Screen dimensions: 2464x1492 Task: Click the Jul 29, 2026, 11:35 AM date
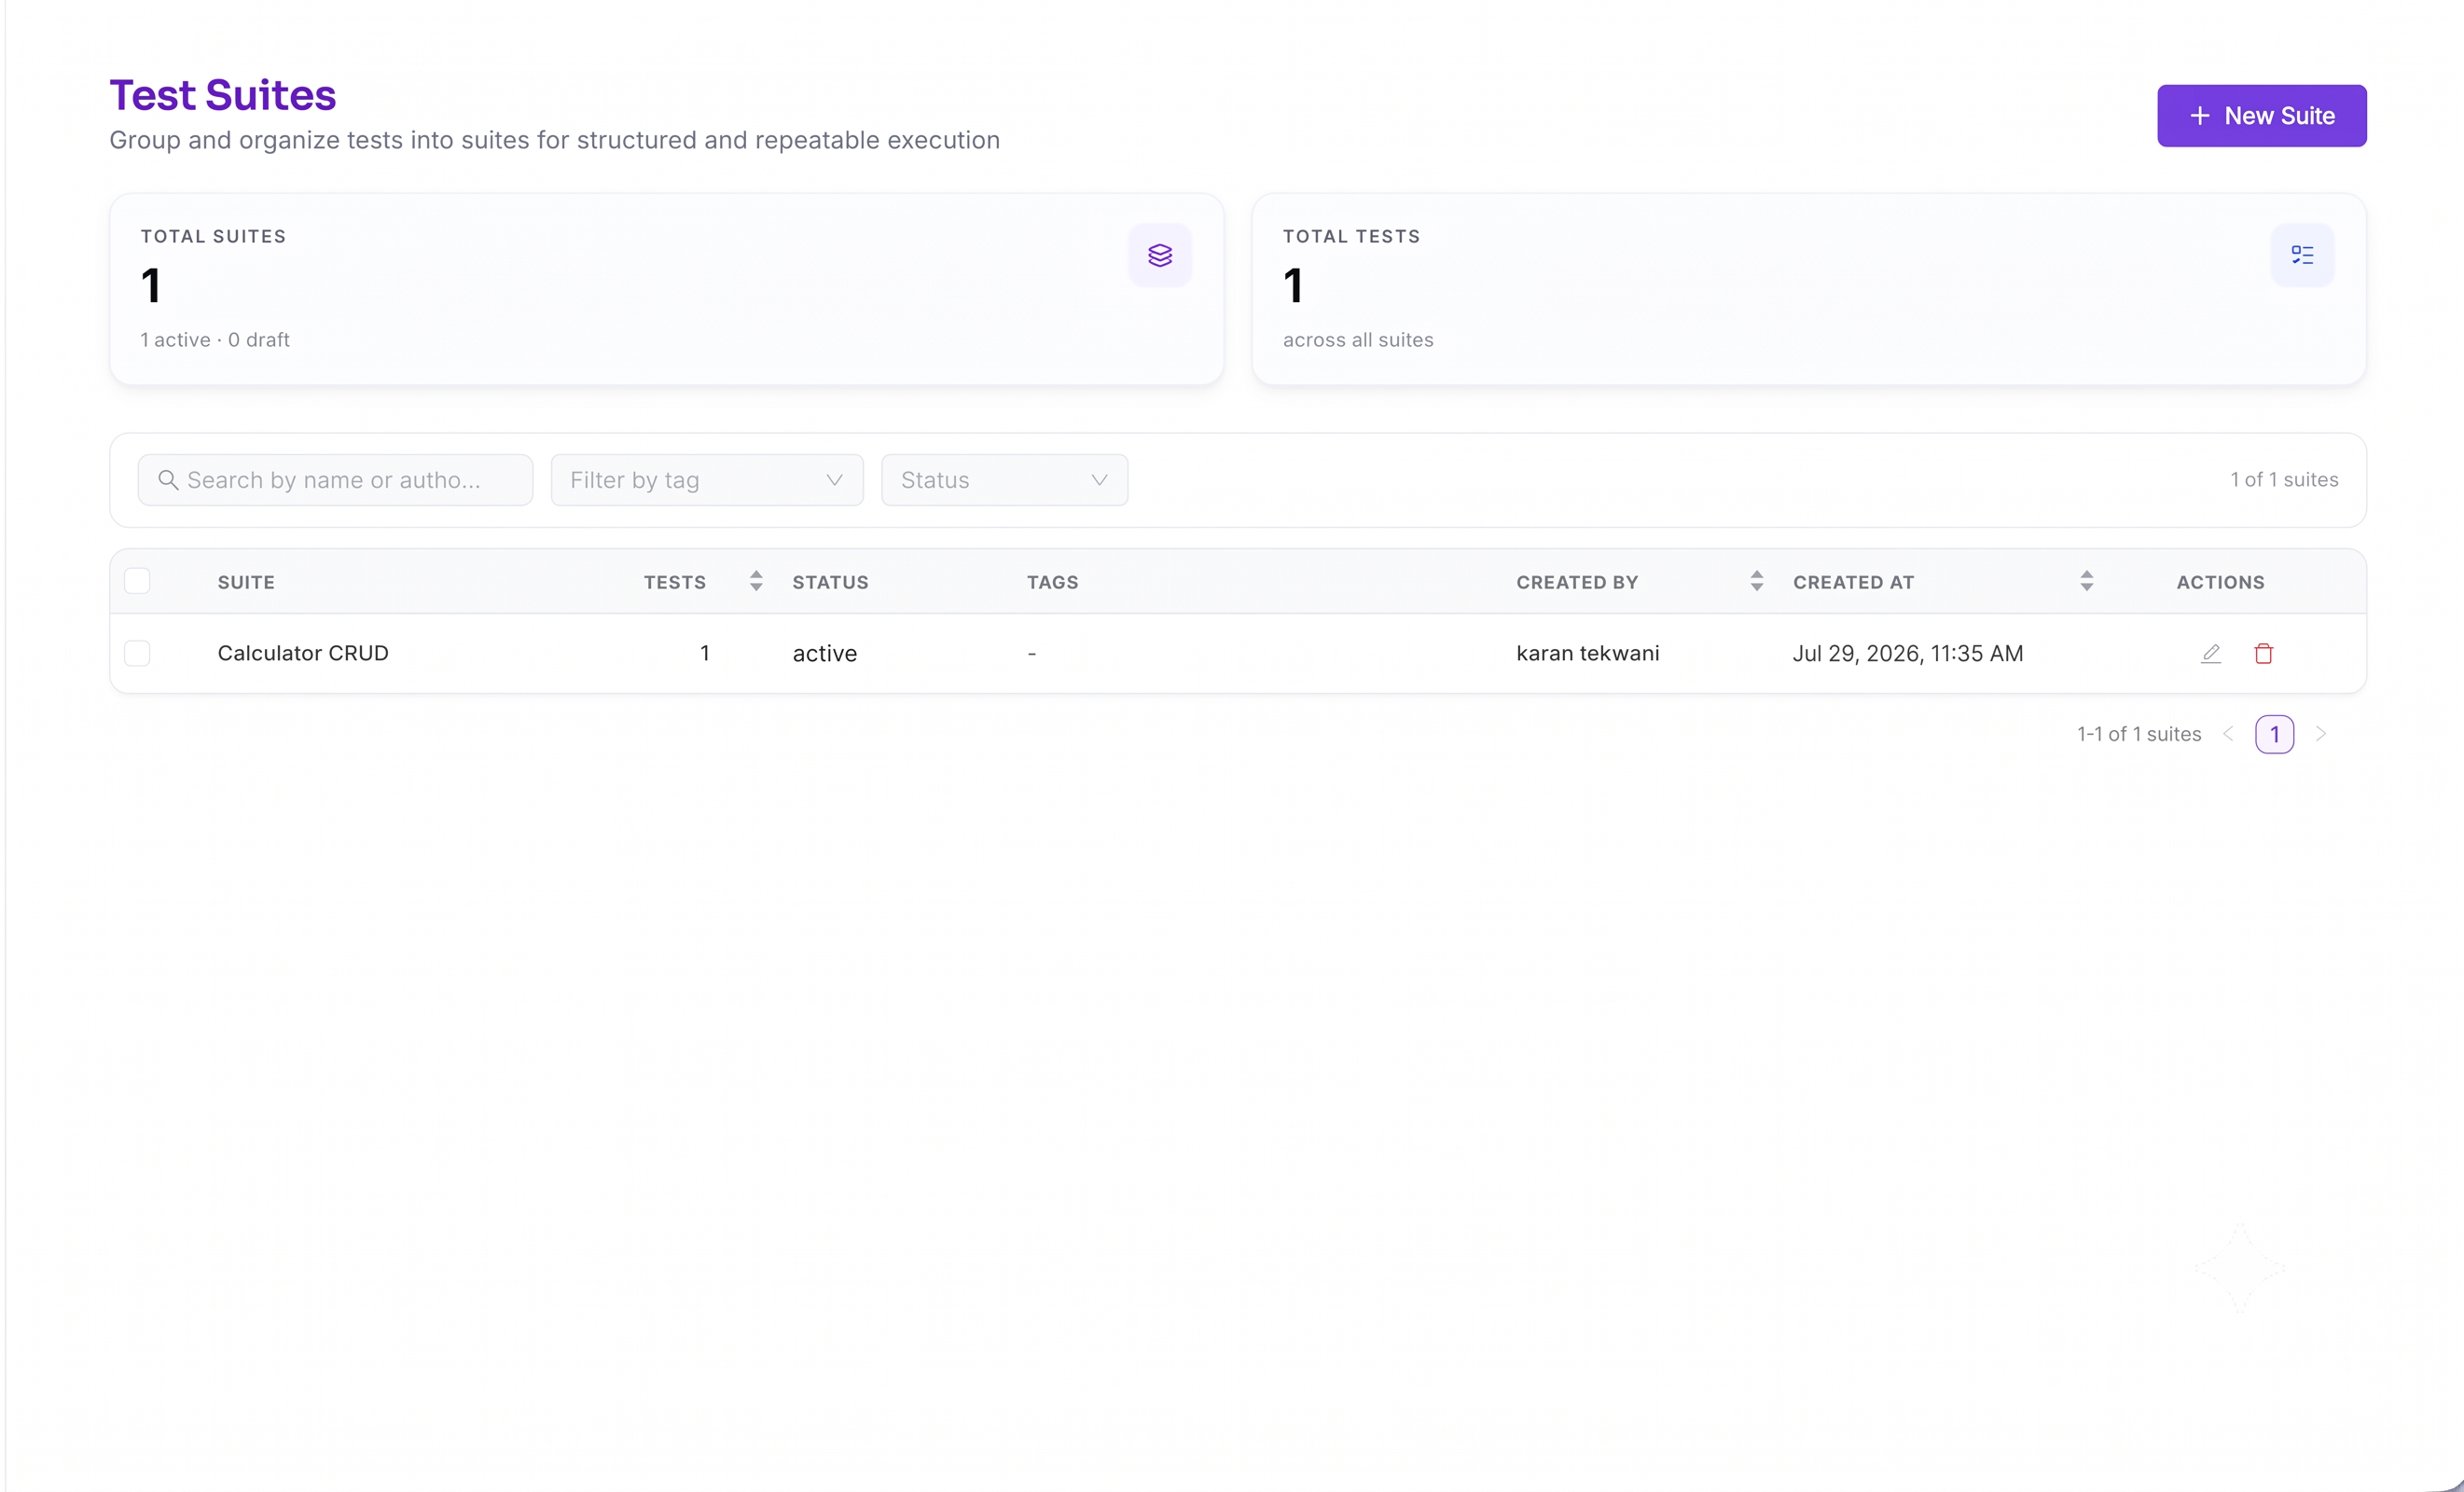click(1908, 653)
